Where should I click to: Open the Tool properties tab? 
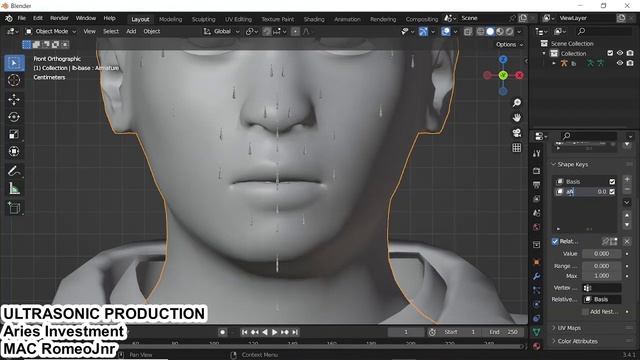(x=537, y=153)
